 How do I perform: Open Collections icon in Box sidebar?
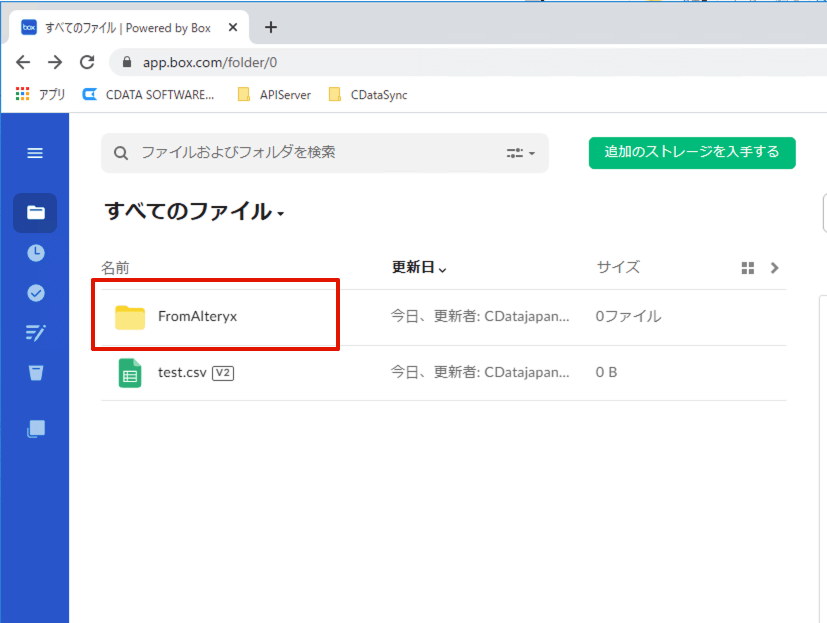tap(35, 429)
